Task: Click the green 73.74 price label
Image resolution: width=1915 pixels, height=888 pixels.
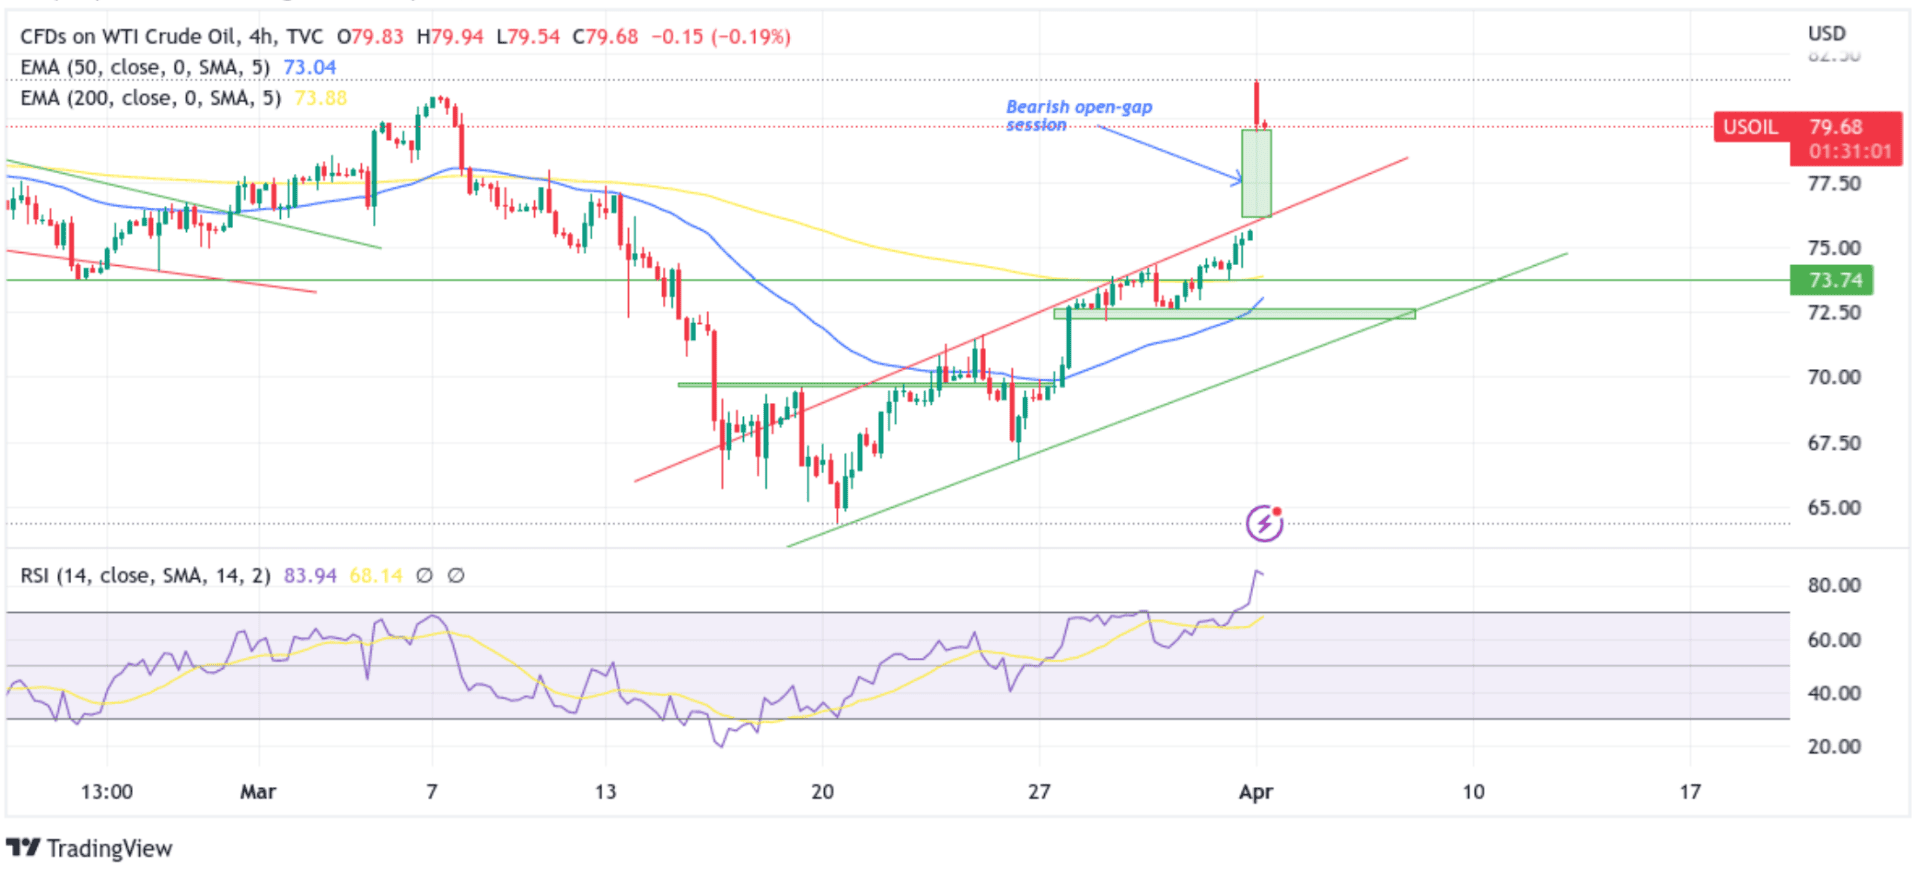Action: click(x=1832, y=280)
